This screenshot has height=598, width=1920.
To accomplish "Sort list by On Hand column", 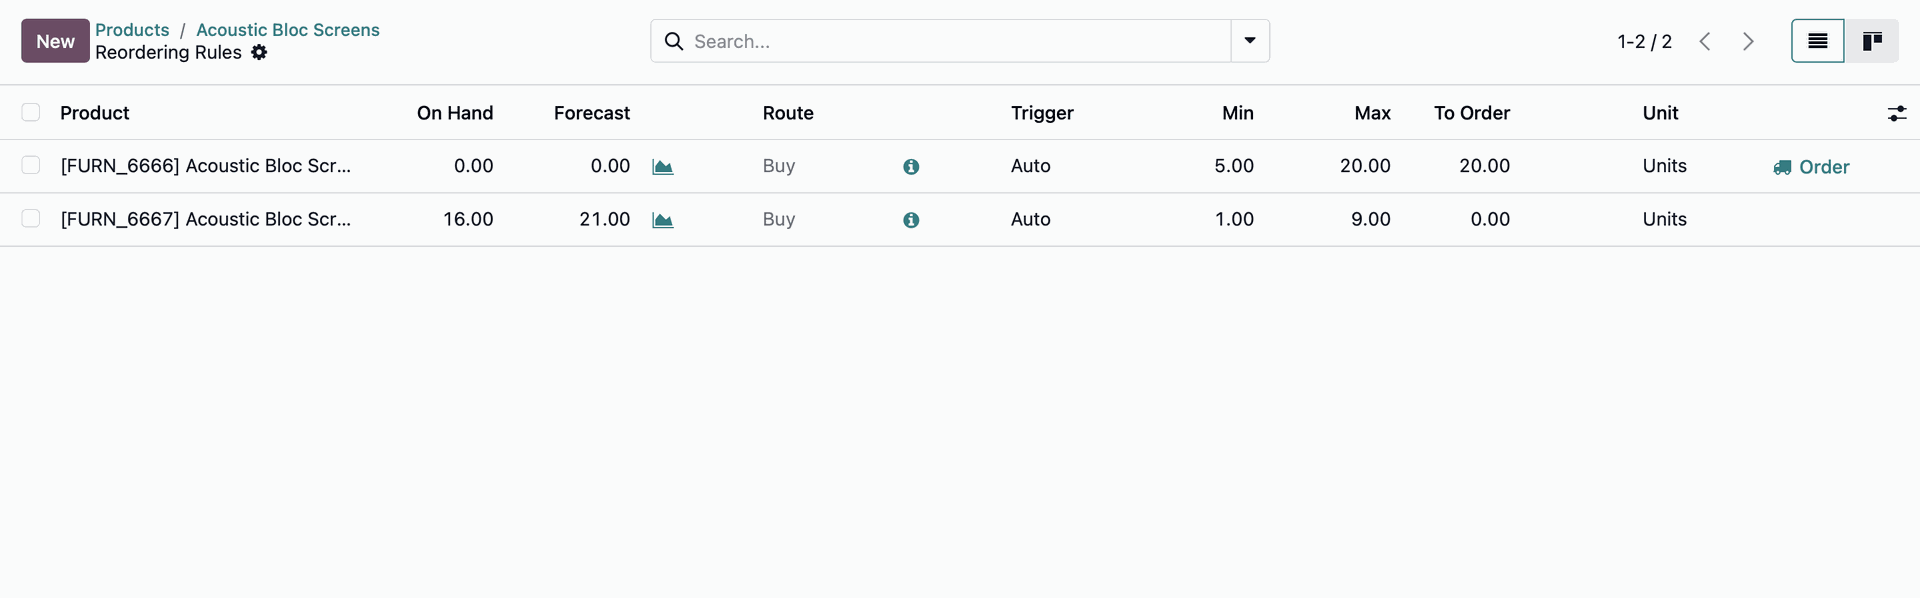I will (454, 113).
